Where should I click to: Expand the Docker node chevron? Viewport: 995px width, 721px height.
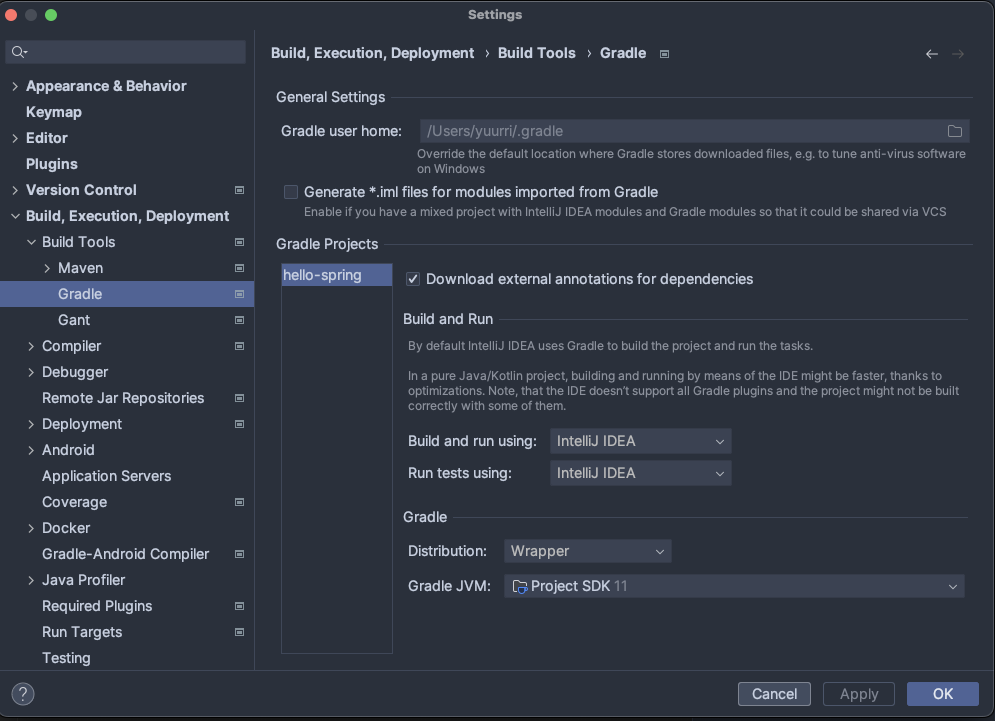31,528
